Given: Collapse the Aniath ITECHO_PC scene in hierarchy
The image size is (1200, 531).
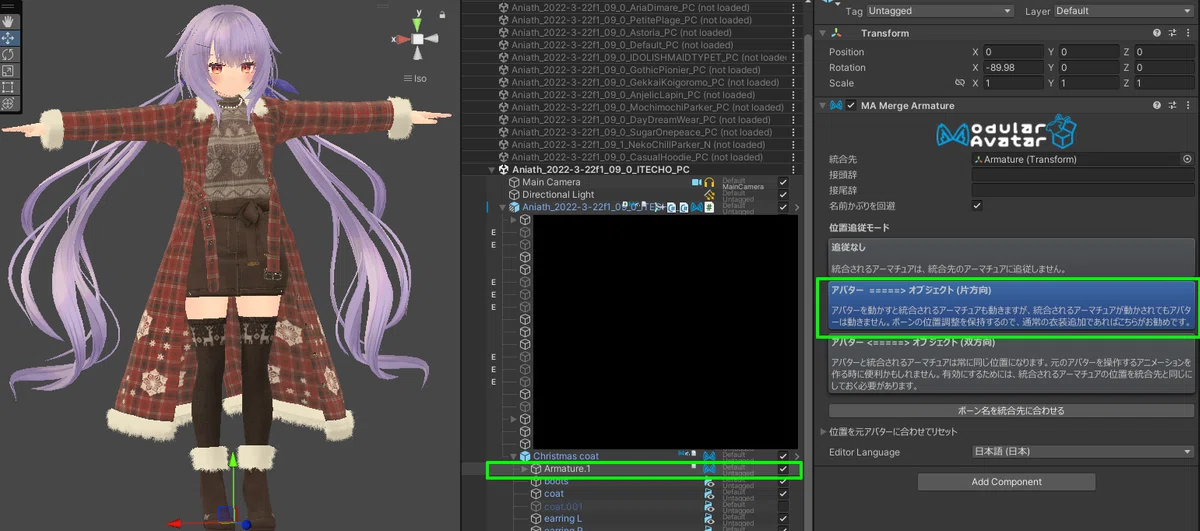Looking at the screenshot, I should pos(491,170).
